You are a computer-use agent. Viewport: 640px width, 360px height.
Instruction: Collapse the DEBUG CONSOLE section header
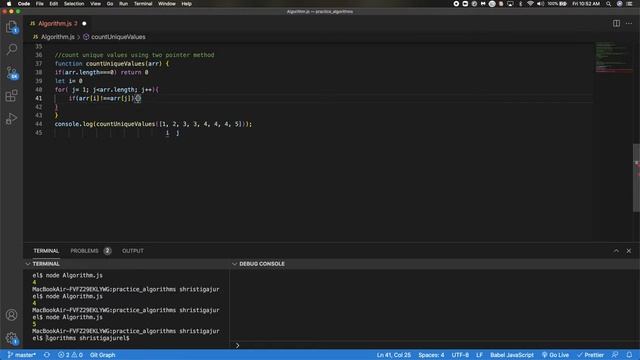coord(434,264)
